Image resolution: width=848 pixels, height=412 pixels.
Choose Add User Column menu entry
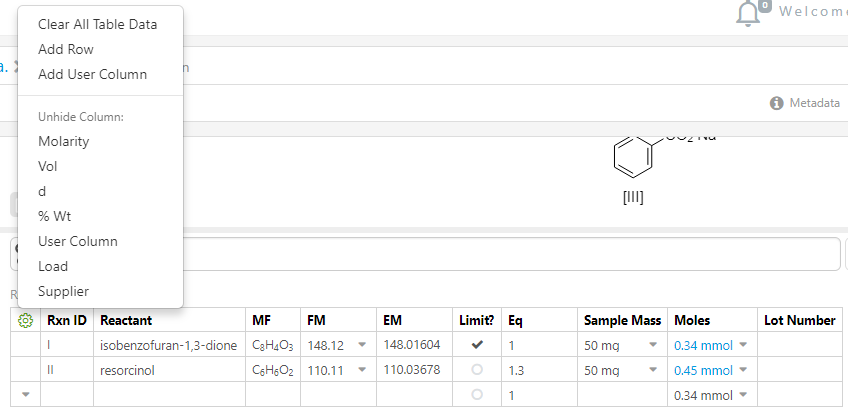point(92,74)
